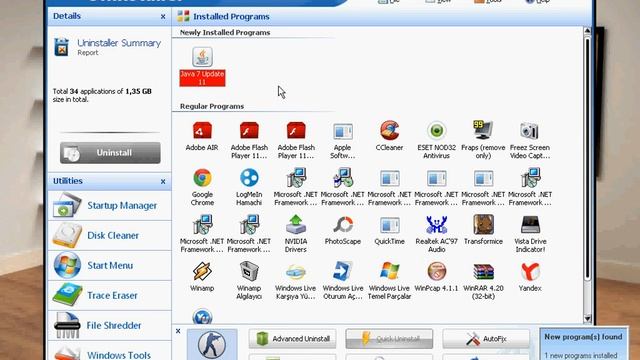The width and height of the screenshot is (640, 360).
Task: Select the CCleaner program icon
Action: [389, 136]
